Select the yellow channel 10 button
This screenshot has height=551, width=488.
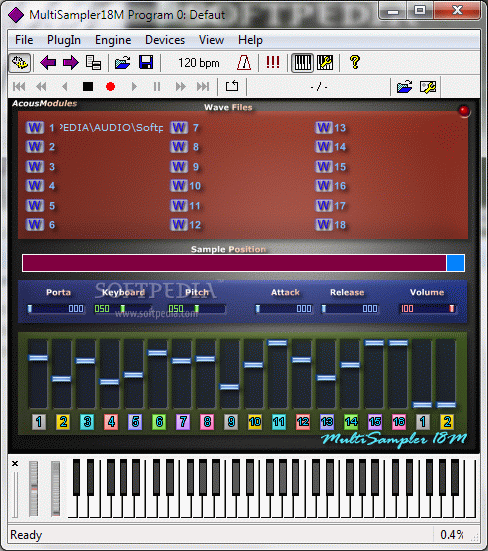pos(255,422)
